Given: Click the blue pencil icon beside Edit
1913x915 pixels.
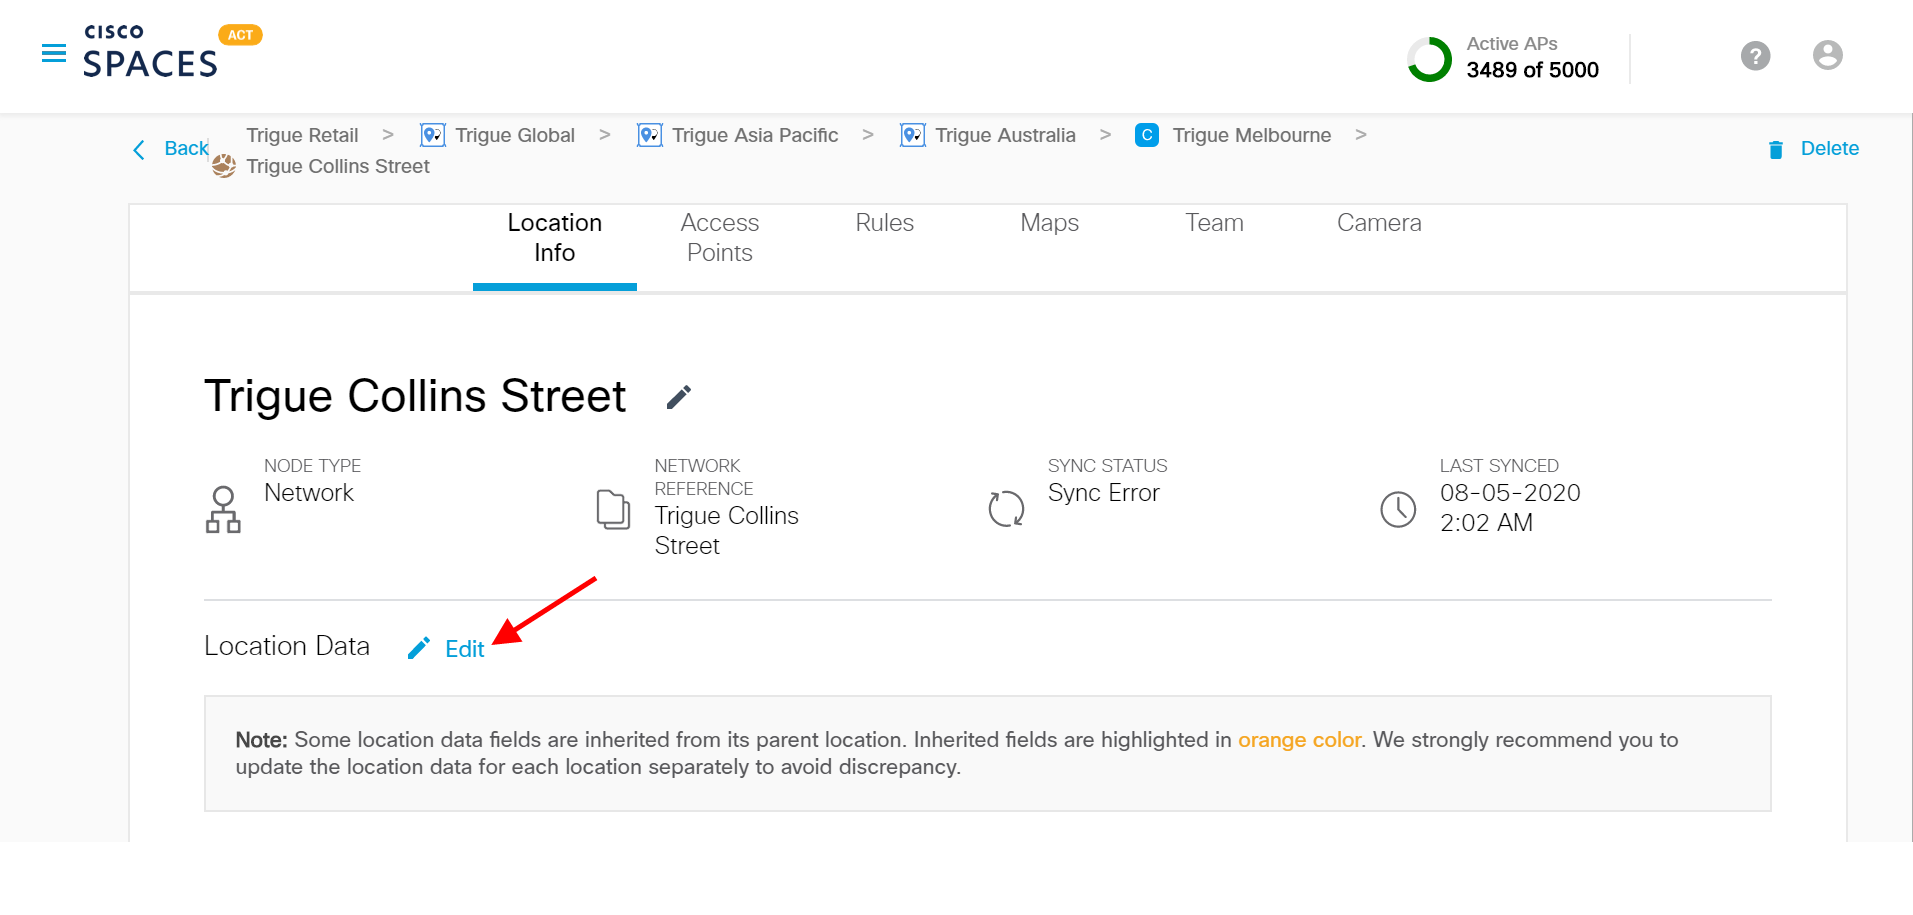Looking at the screenshot, I should tap(419, 649).
